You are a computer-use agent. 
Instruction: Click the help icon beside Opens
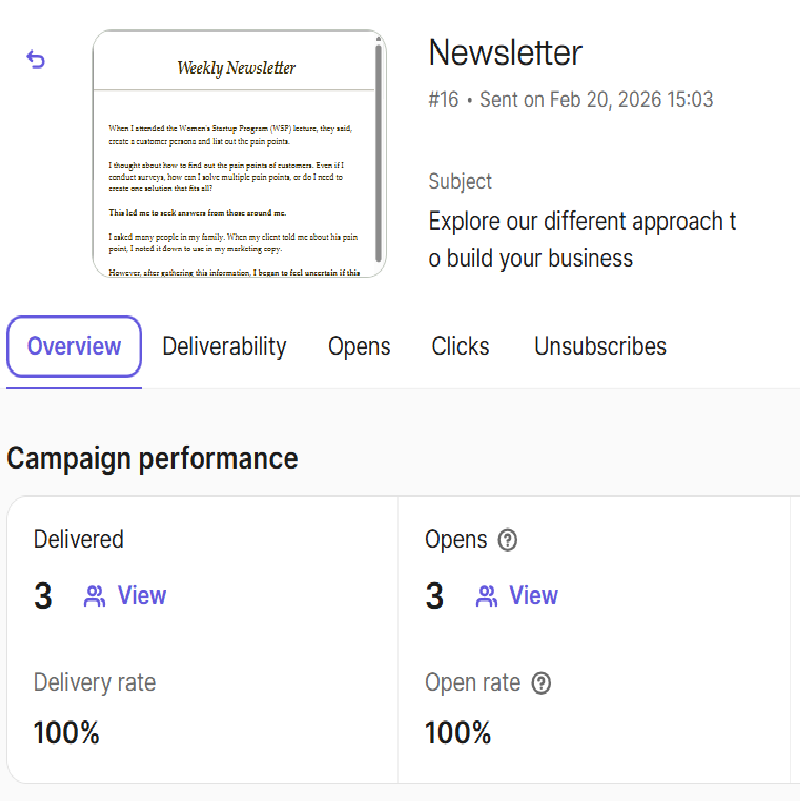click(508, 541)
